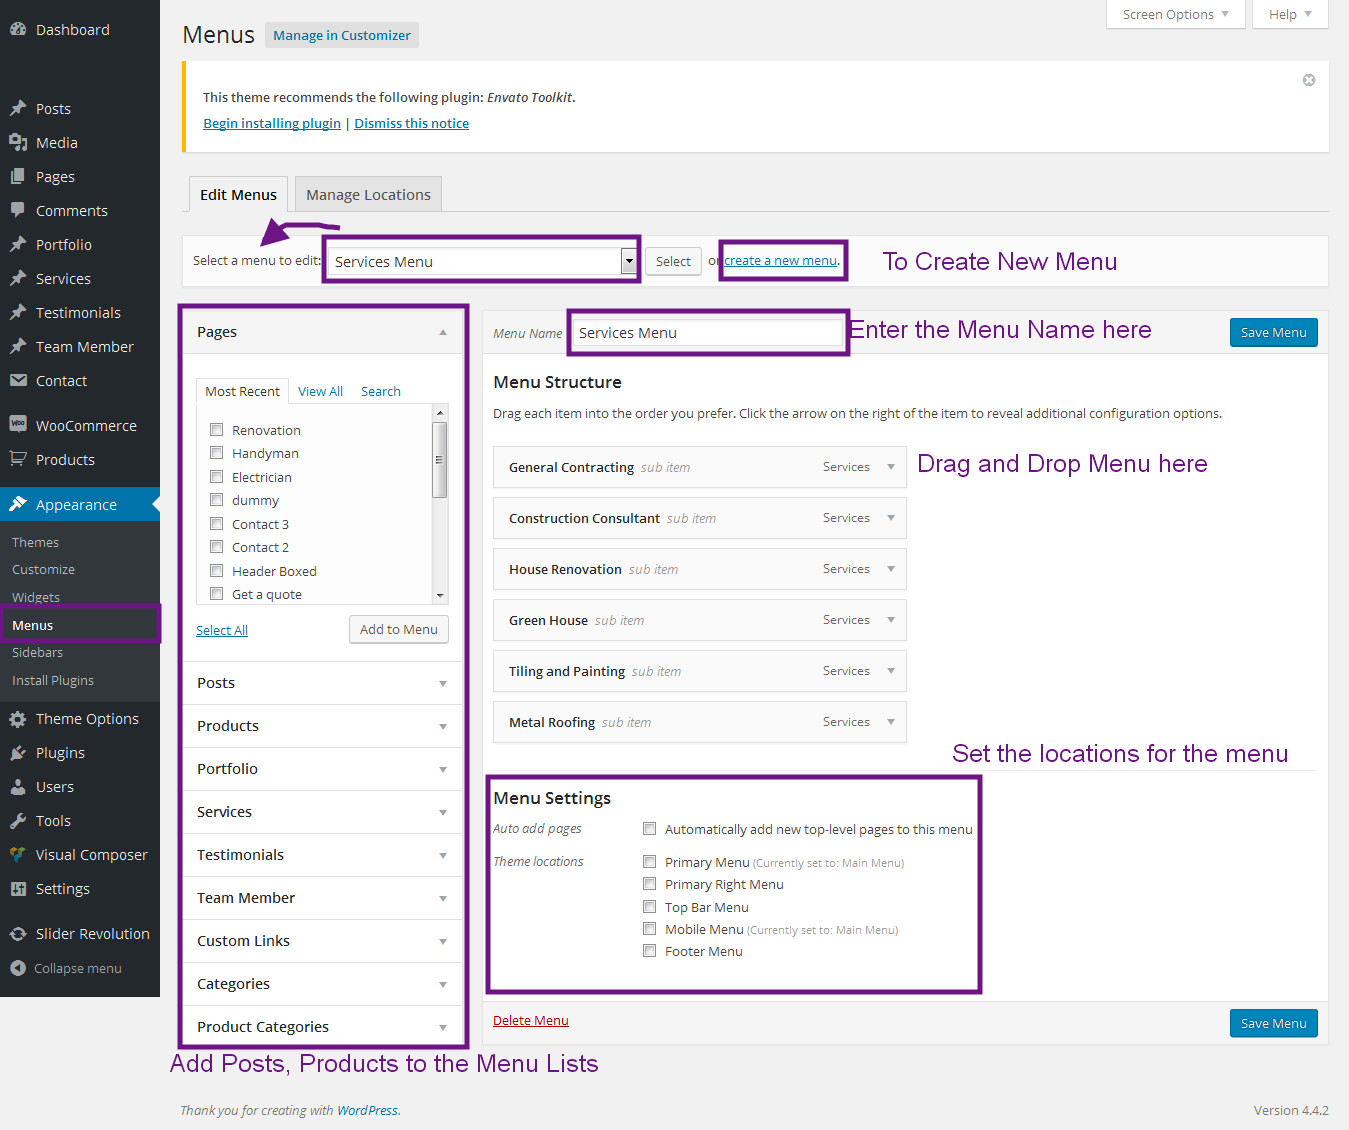Toggle automatically add new top-level pages
The width and height of the screenshot is (1349, 1130).
click(650, 829)
